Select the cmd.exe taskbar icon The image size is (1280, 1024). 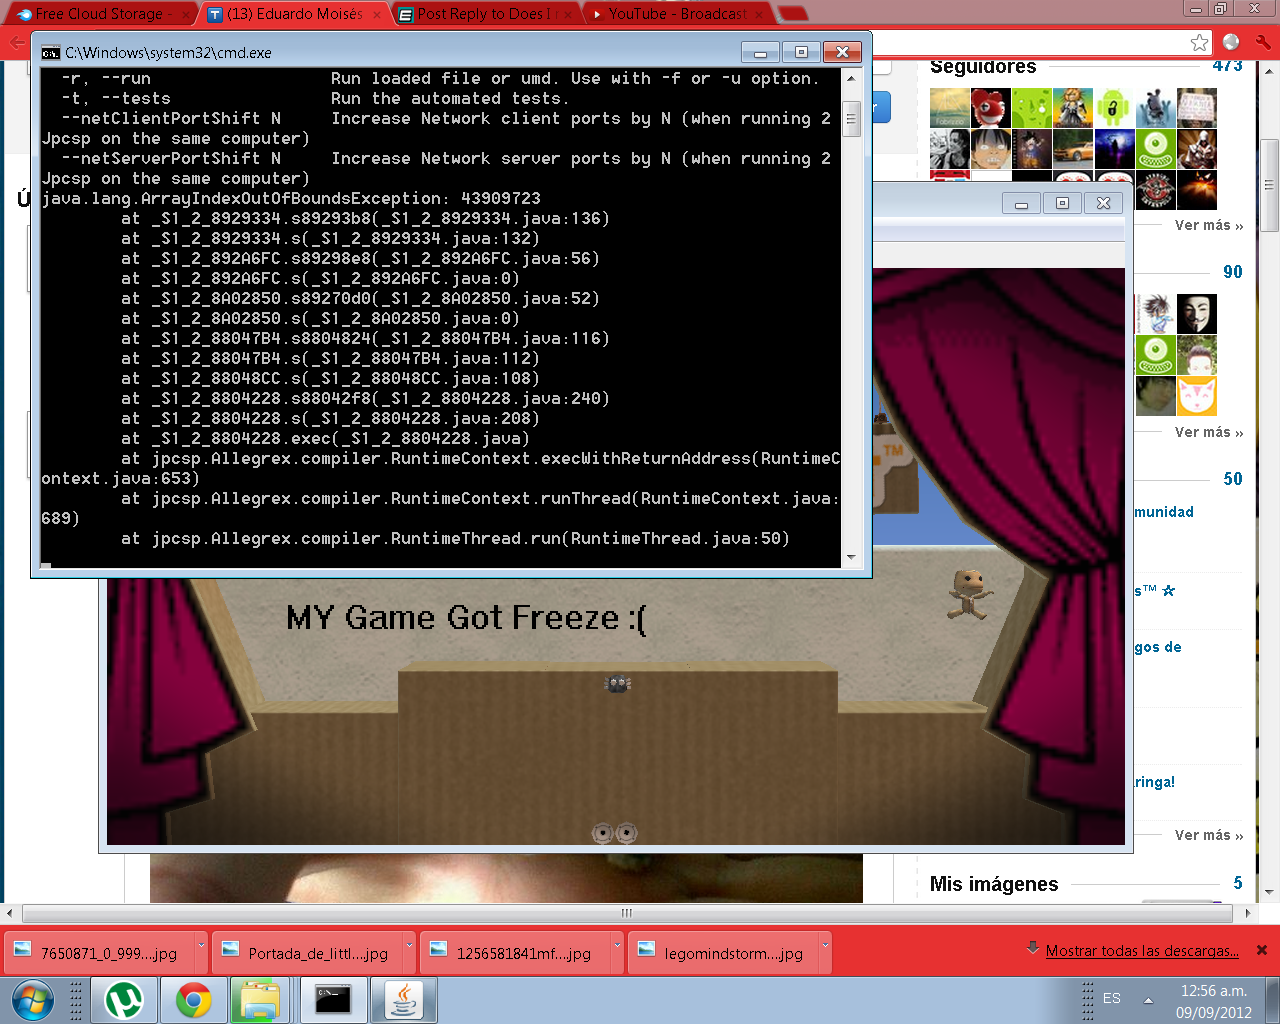coord(332,1000)
